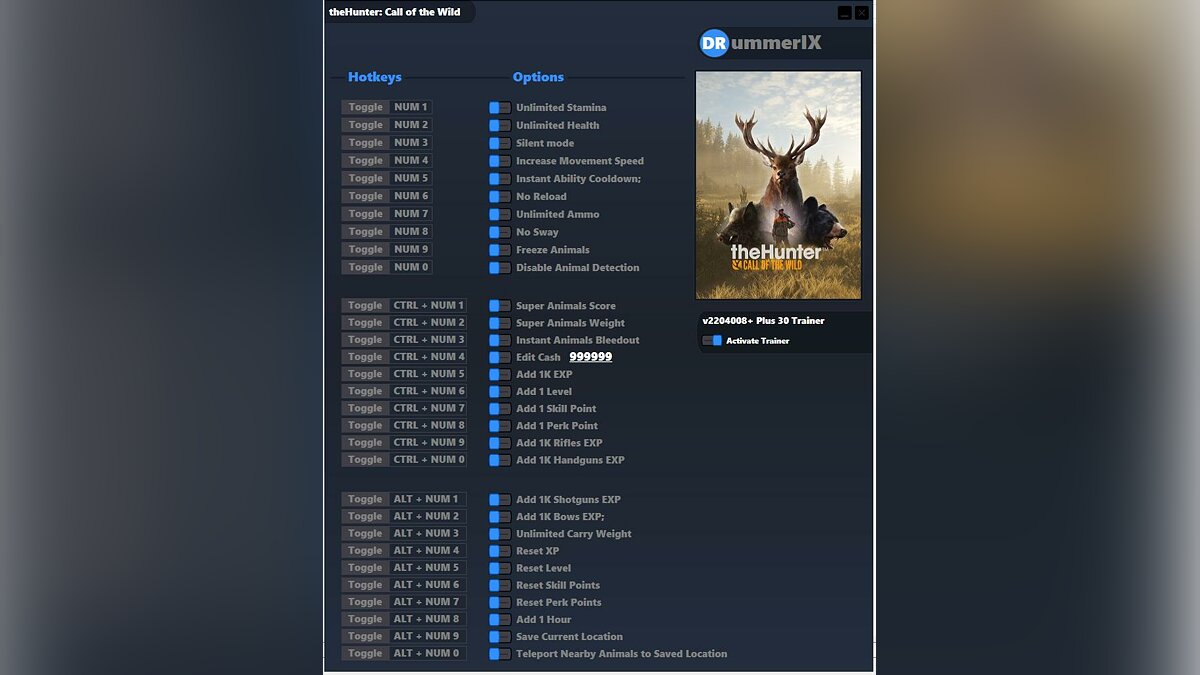This screenshot has width=1200, height=675.
Task: Select the ALT + NUM 0 hotkey field
Action: pyautogui.click(x=427, y=654)
